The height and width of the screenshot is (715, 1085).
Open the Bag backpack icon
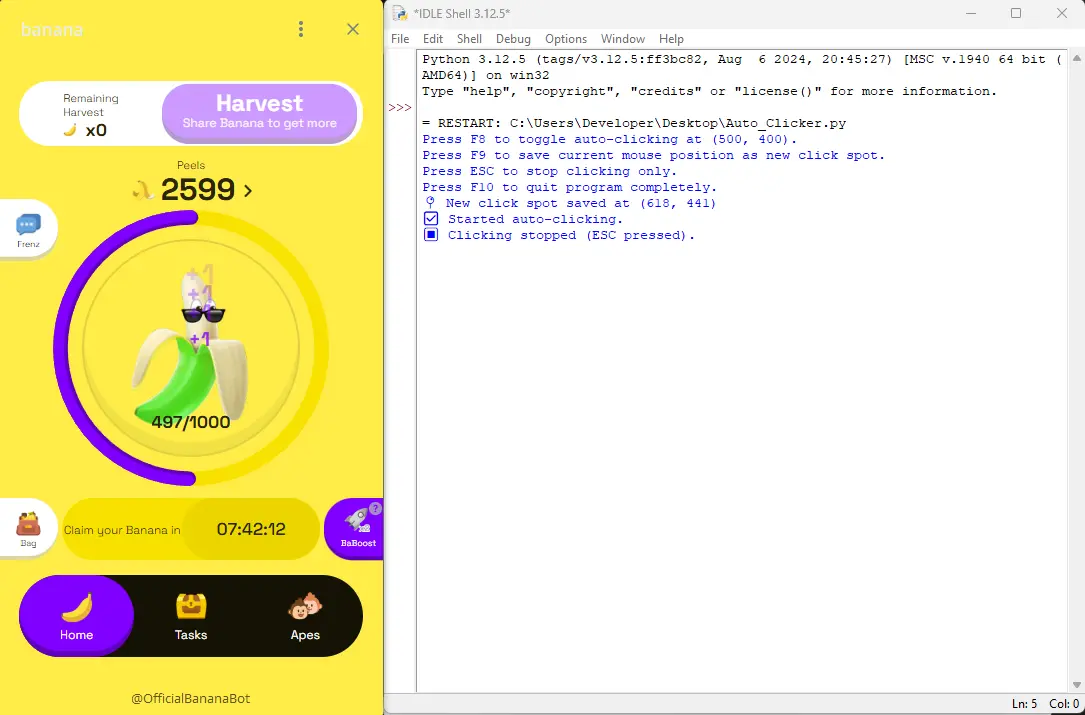[28, 529]
